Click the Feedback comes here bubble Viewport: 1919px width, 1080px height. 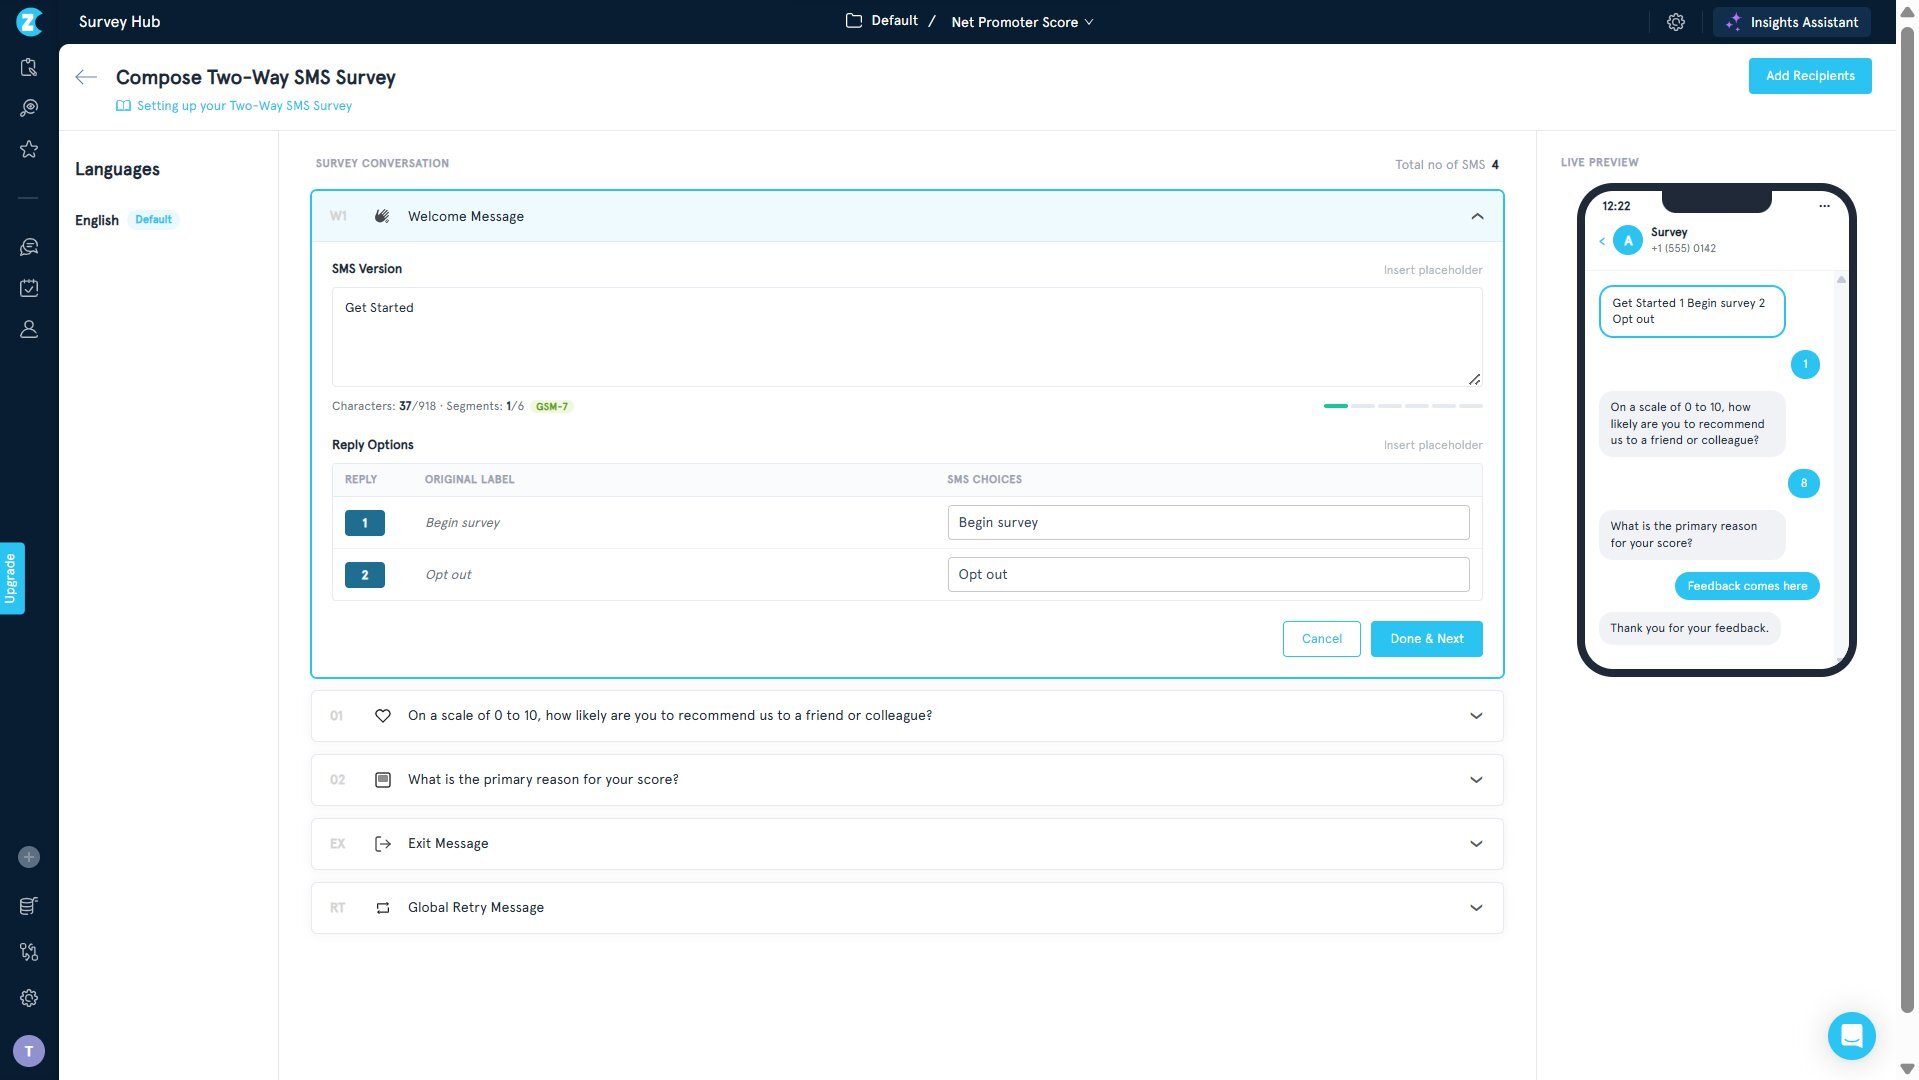tap(1747, 586)
